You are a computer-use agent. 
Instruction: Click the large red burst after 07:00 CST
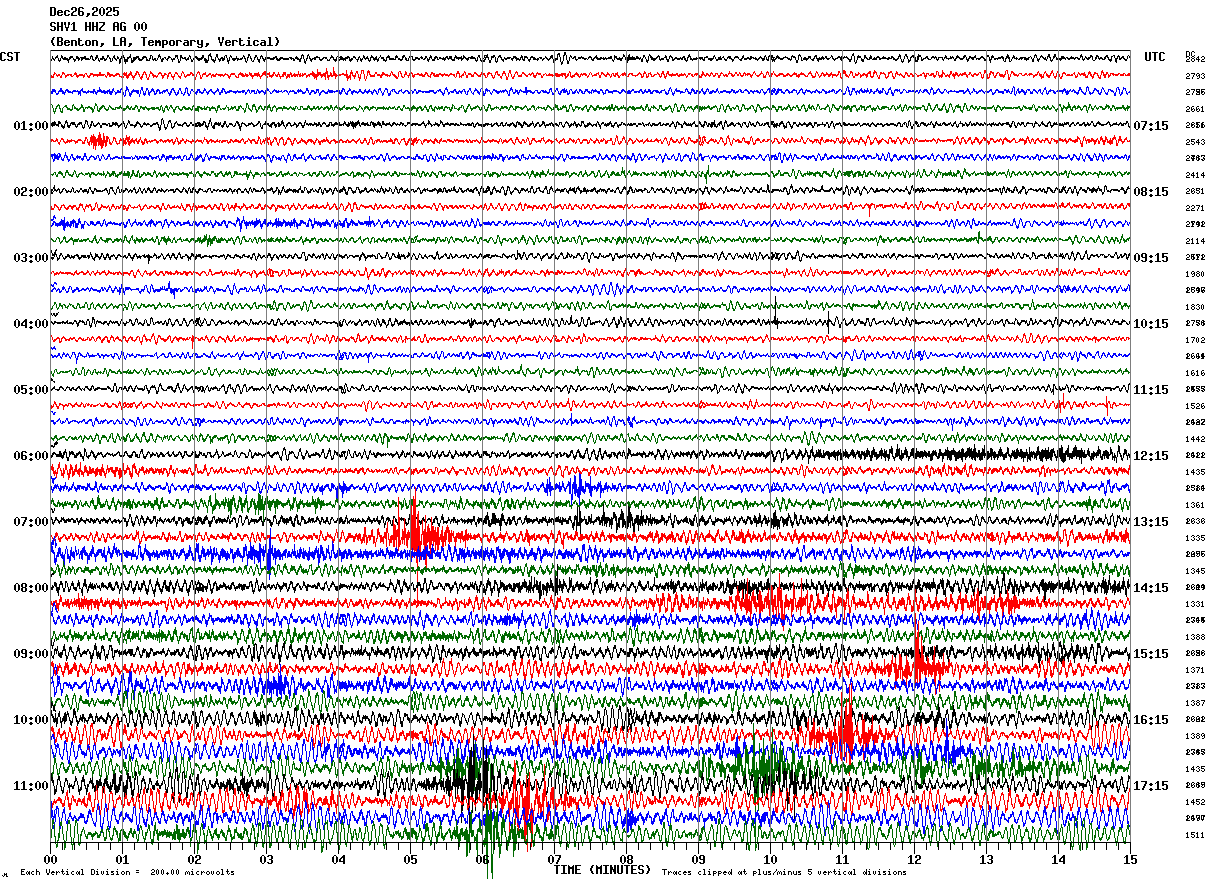415,532
